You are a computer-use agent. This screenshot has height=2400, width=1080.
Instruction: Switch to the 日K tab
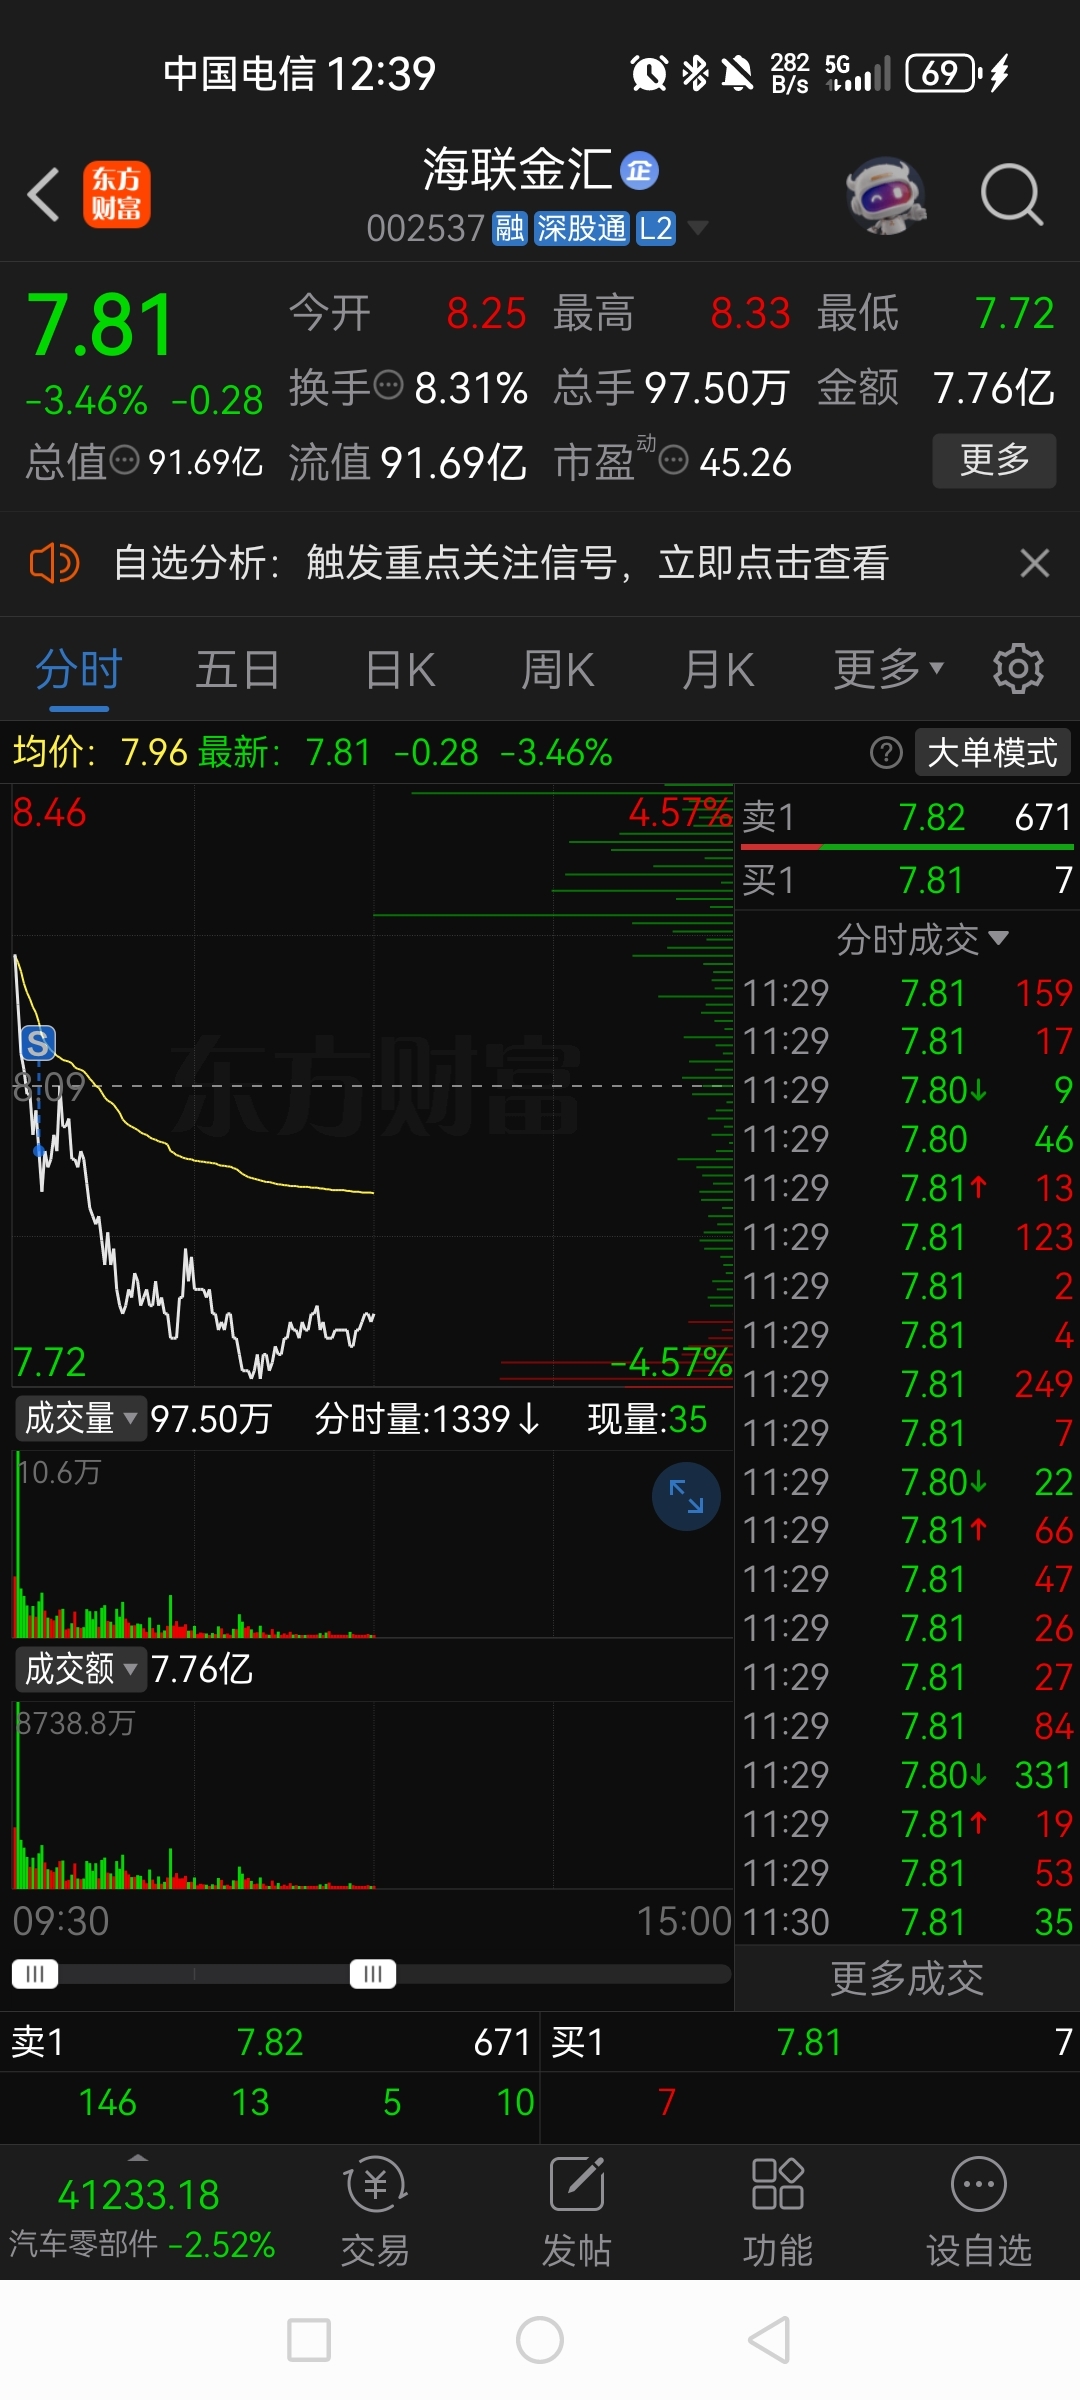coord(400,670)
